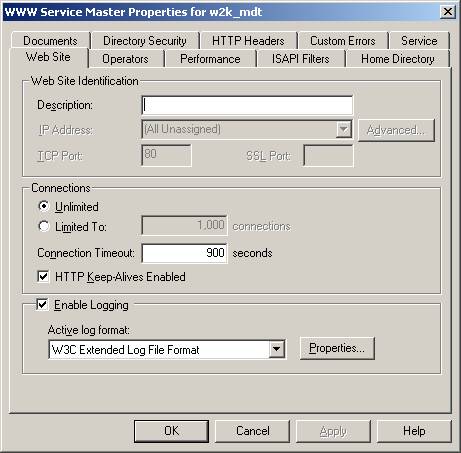Viewport: 461px width, 453px height.
Task: Open the Home Directory tab
Action: coord(398,59)
